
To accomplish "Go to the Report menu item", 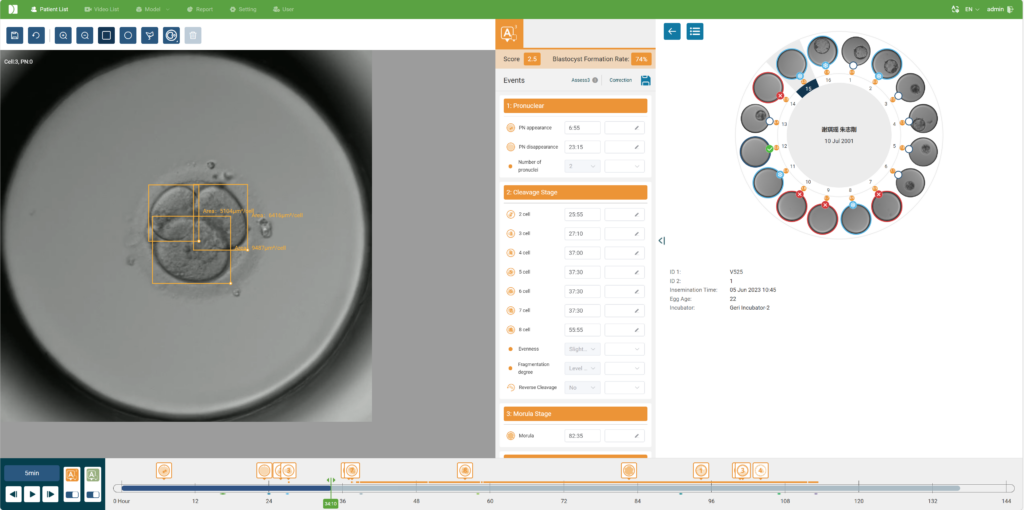I will tap(200, 9).
